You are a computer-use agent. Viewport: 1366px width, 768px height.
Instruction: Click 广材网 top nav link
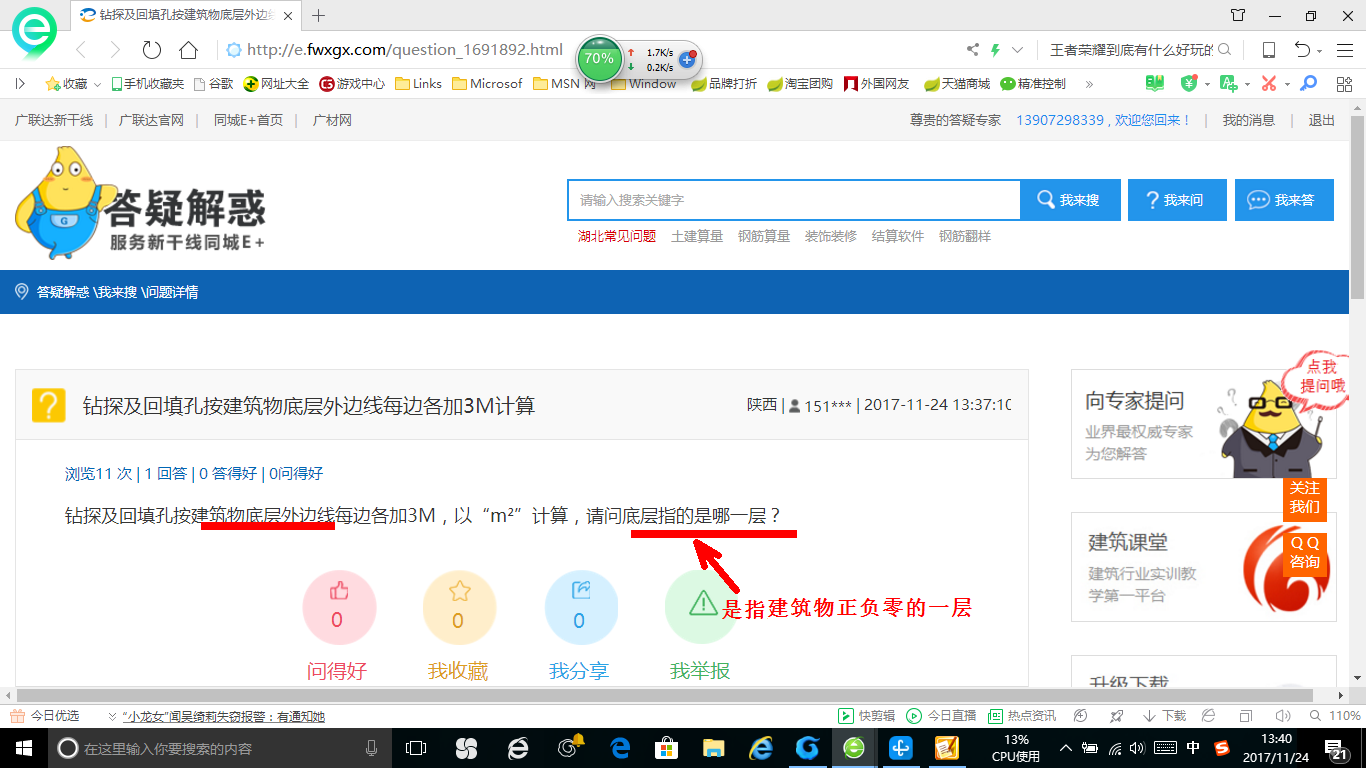pos(332,120)
